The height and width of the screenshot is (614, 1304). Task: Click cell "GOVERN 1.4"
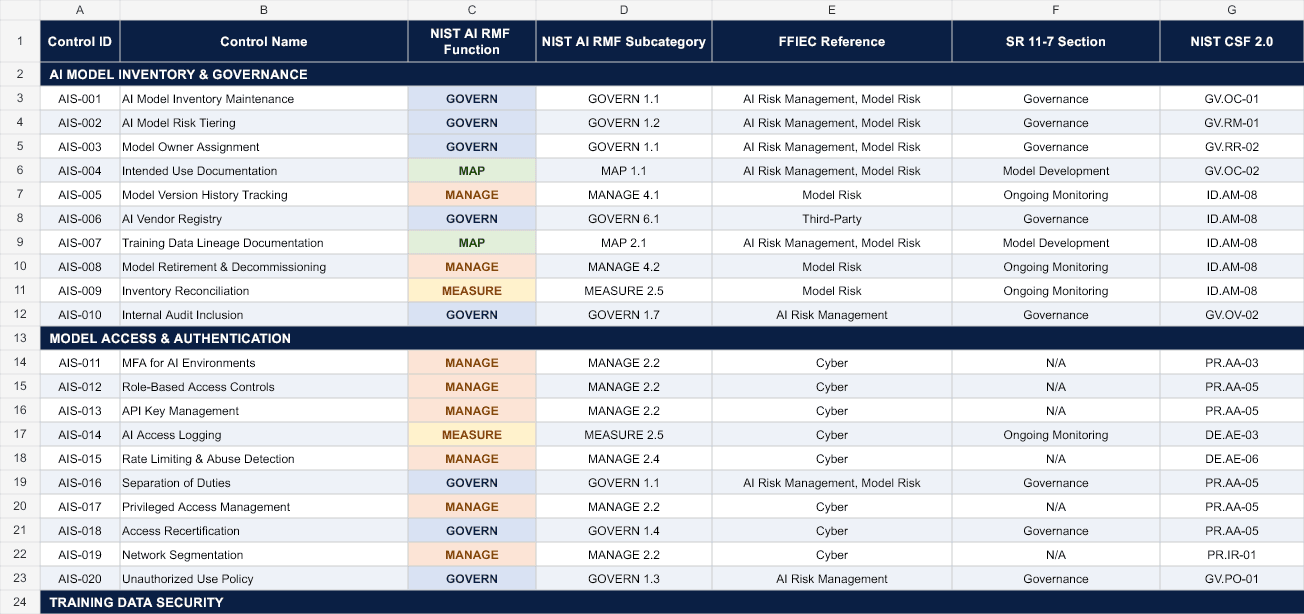(x=624, y=530)
